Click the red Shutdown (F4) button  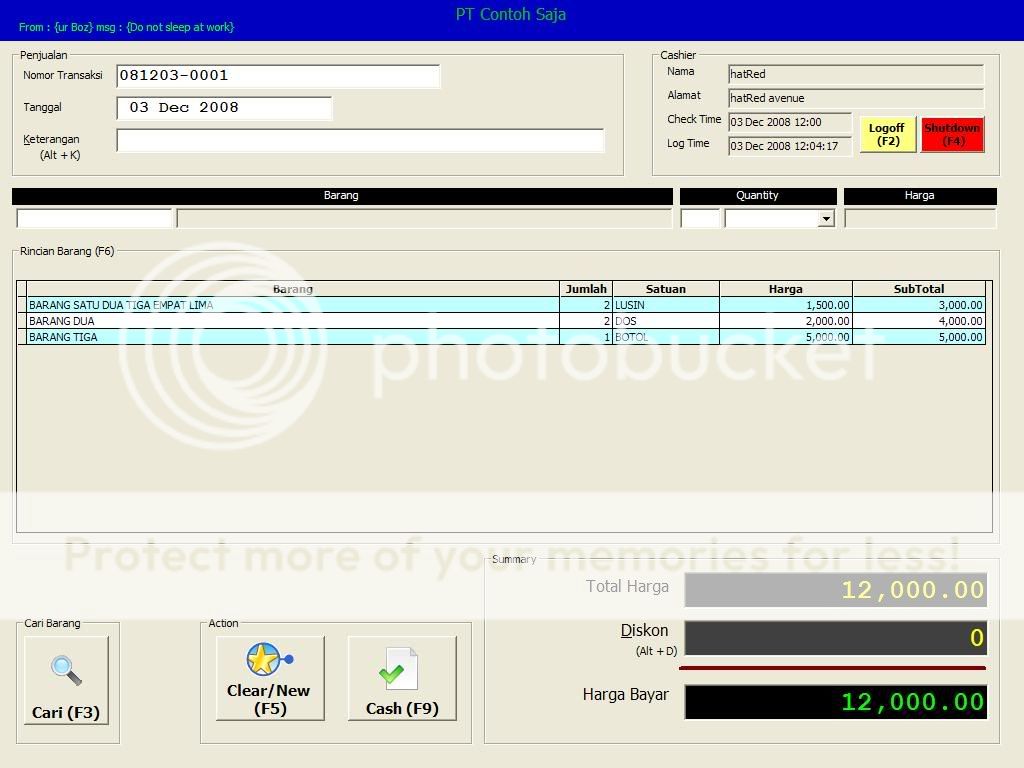coord(952,134)
